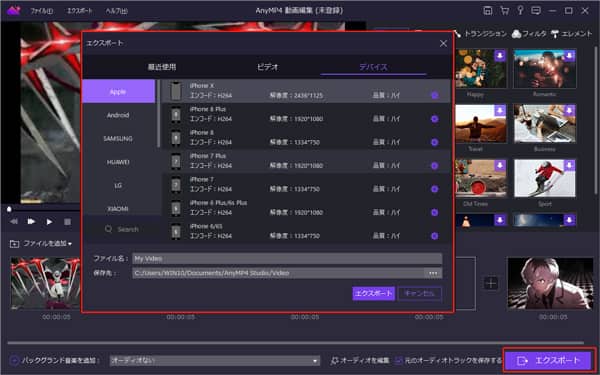Click the next frame playback button

31,222
